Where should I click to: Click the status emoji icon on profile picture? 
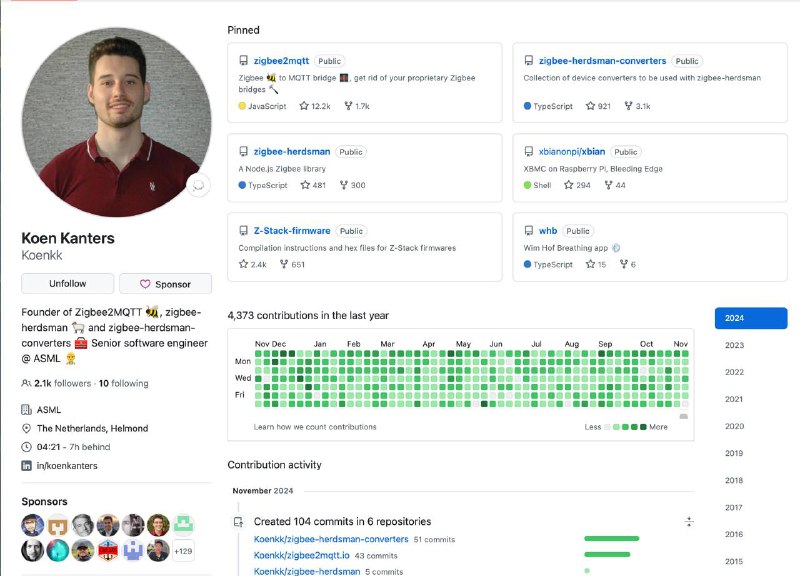tap(198, 184)
